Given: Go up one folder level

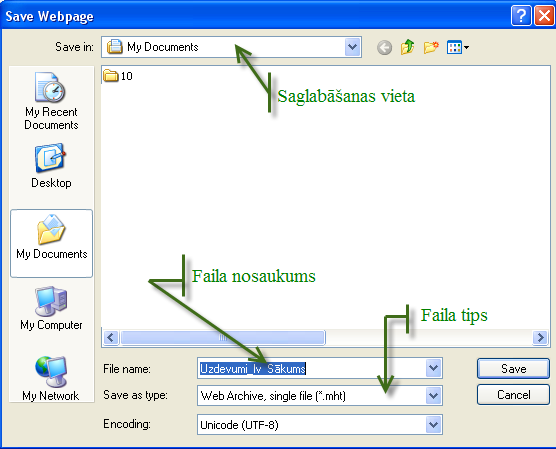Looking at the screenshot, I should (408, 47).
